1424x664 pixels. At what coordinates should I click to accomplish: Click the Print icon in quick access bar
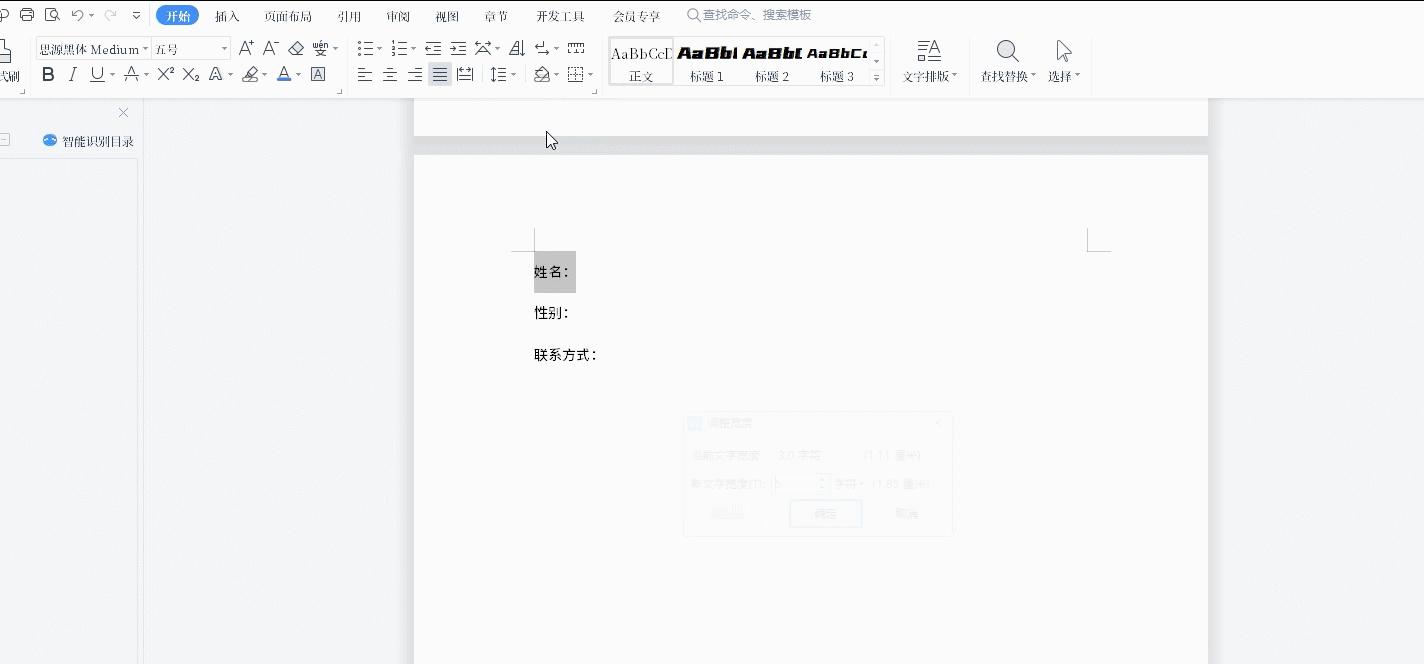[x=26, y=14]
